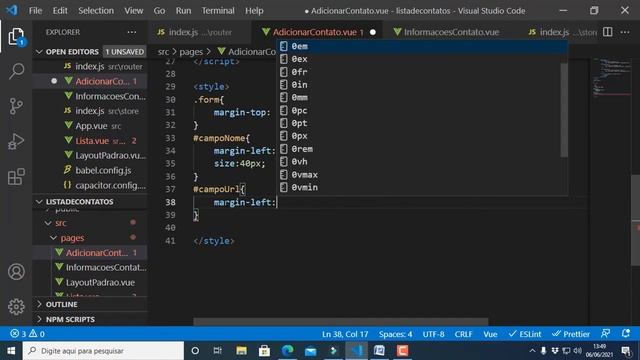Viewport: 640px width, 360px height.
Task: Click ESLint status bar item
Action: point(525,334)
